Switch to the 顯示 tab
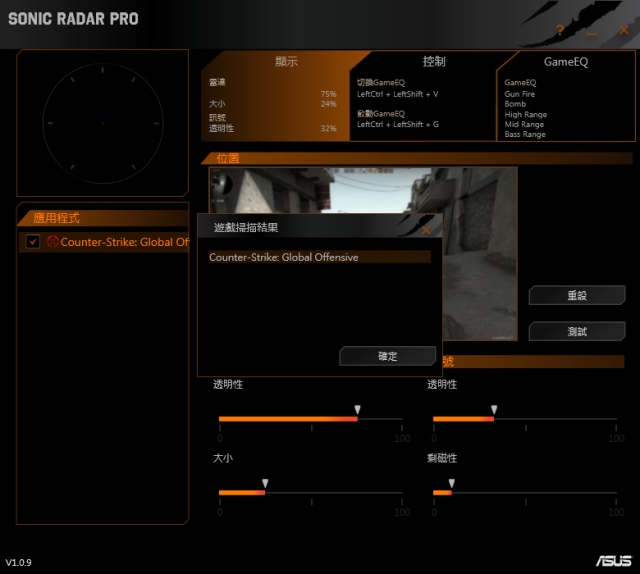Image resolution: width=640 pixels, height=574 pixels. 286,62
